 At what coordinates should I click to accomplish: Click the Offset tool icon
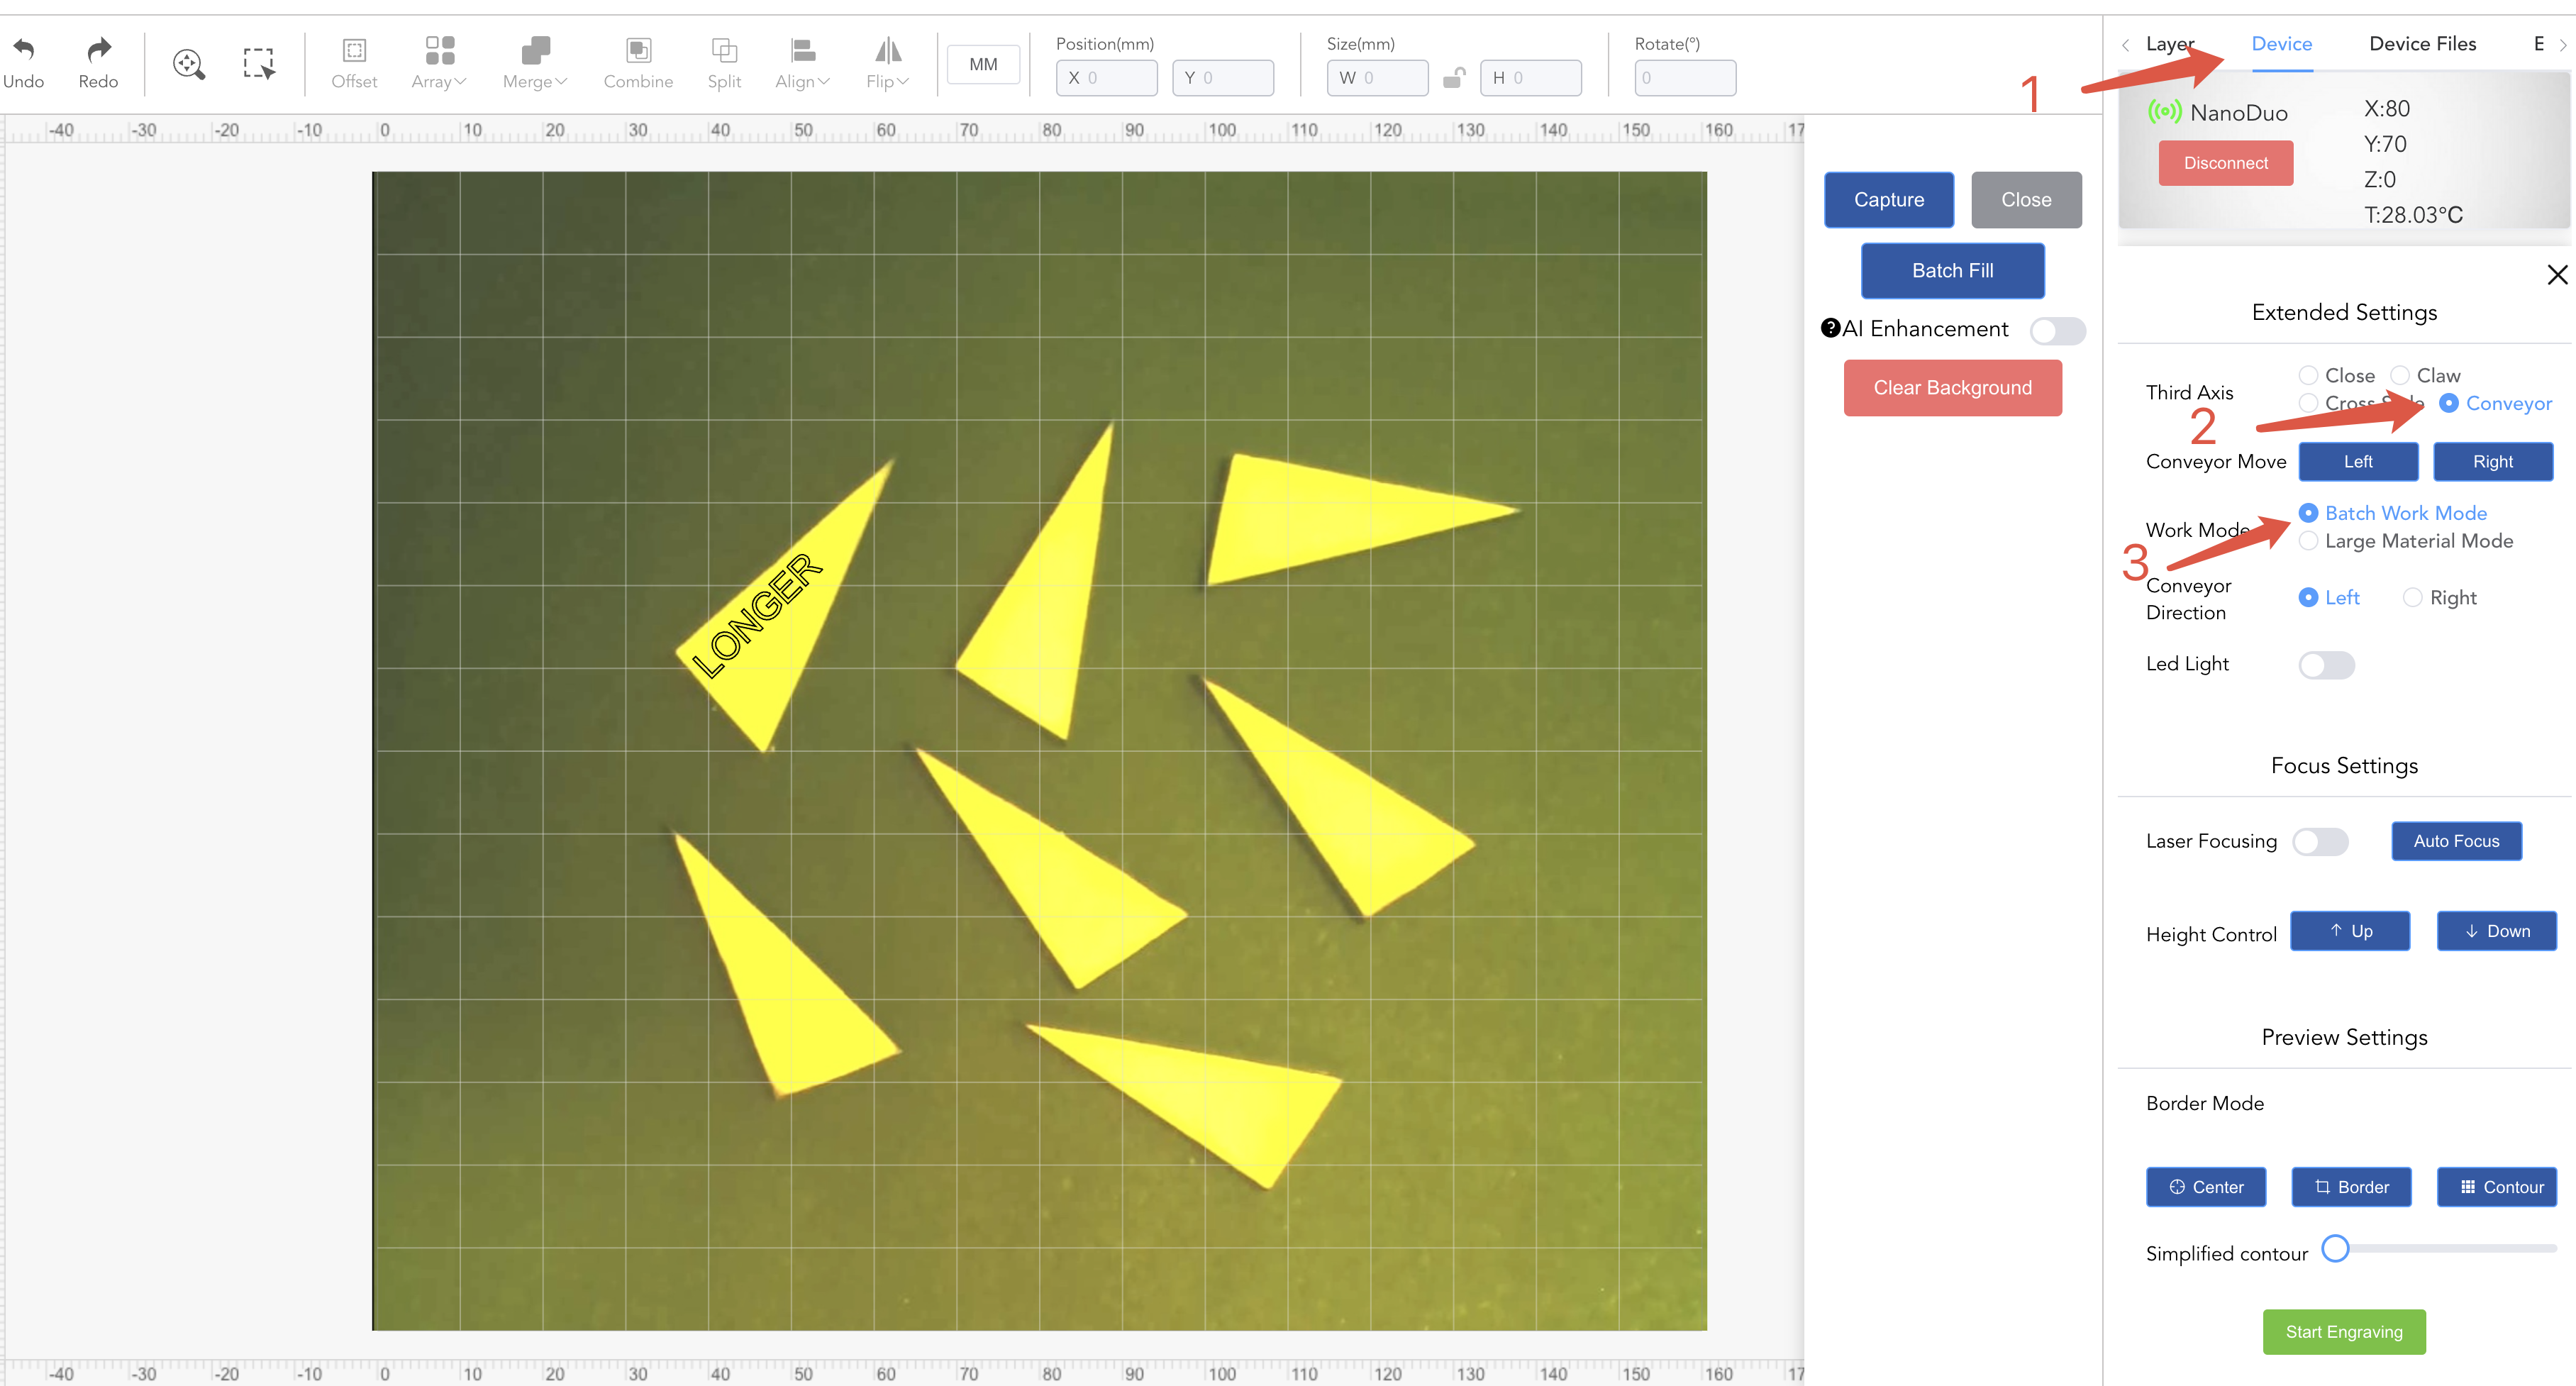(x=354, y=51)
